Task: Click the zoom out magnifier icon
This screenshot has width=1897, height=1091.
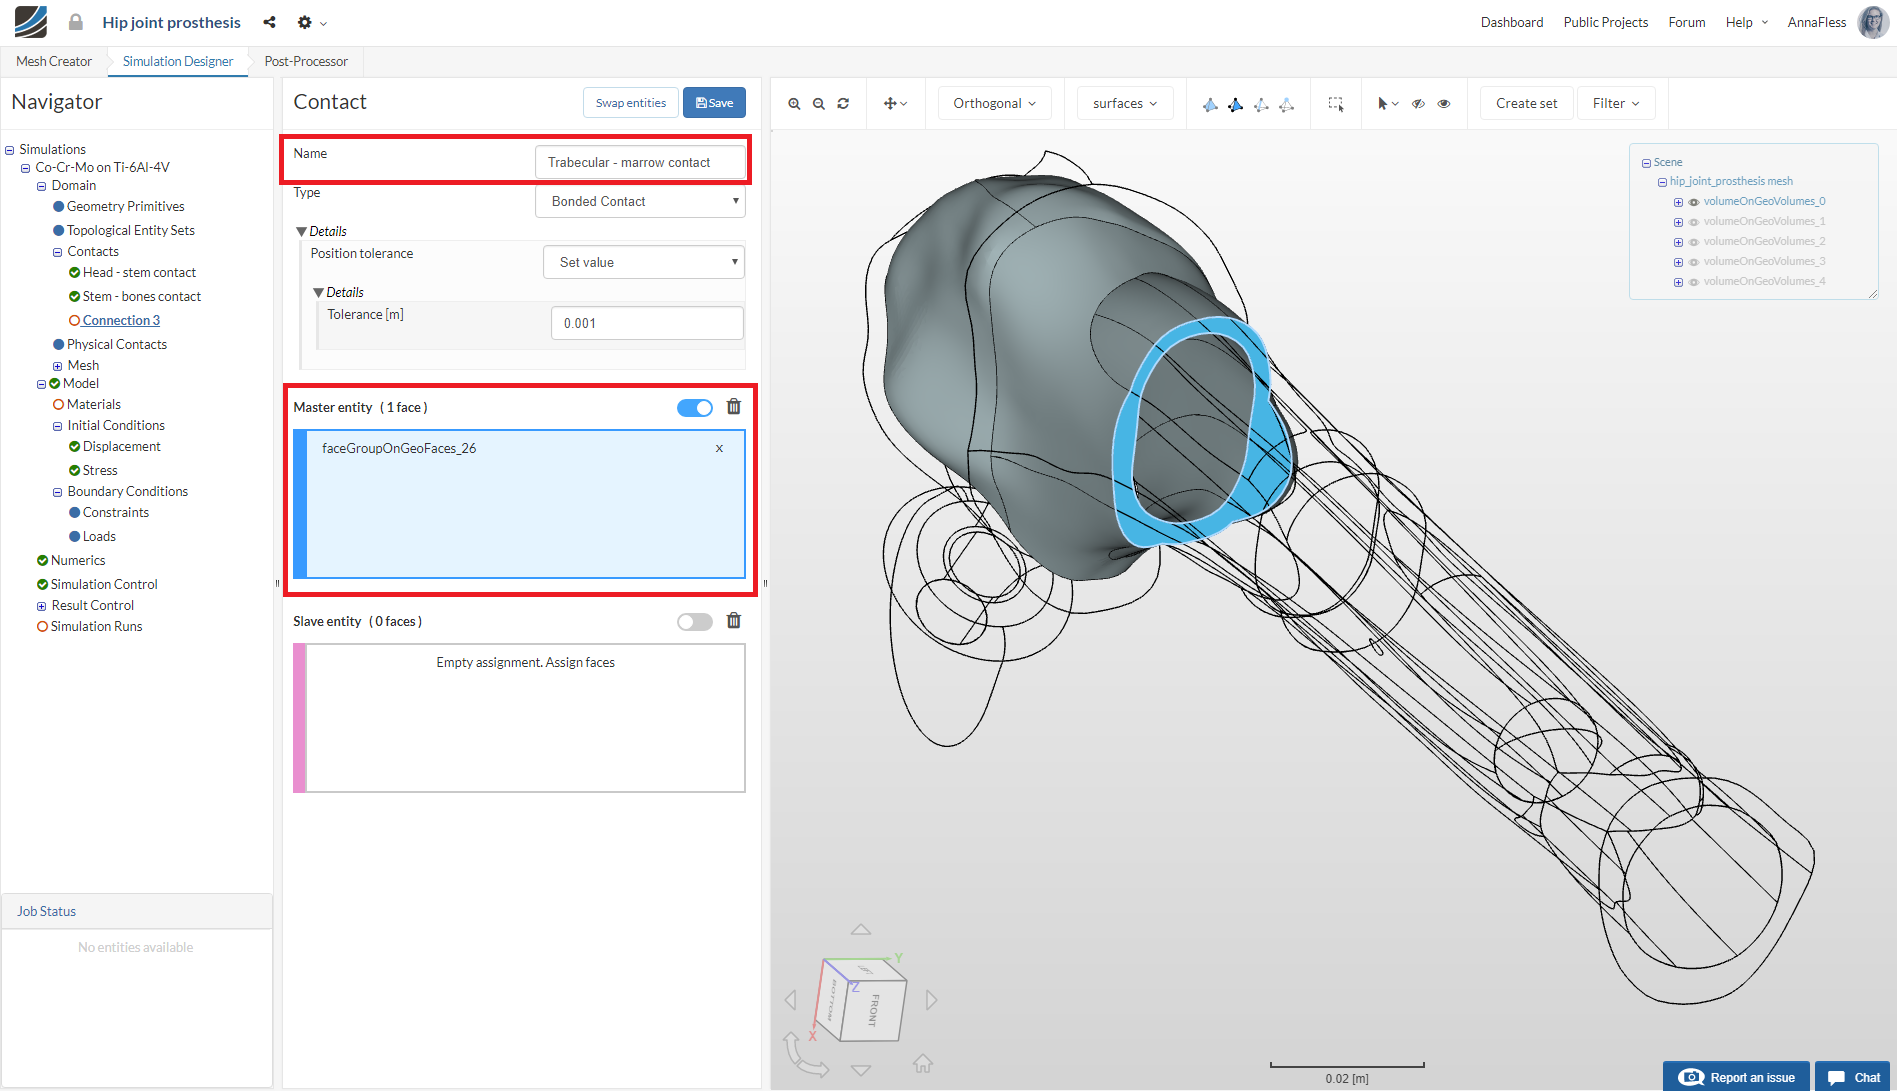Action: tap(819, 104)
